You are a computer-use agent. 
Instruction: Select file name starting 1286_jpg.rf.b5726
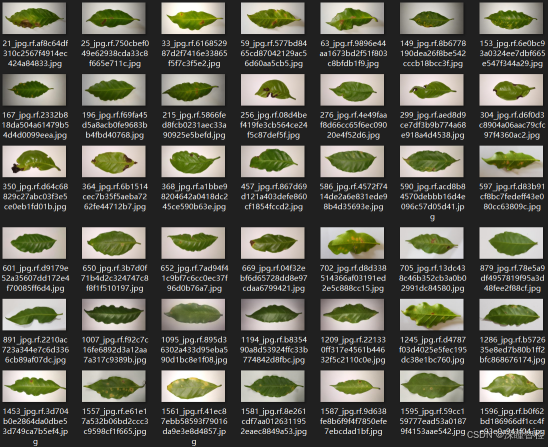click(x=512, y=350)
